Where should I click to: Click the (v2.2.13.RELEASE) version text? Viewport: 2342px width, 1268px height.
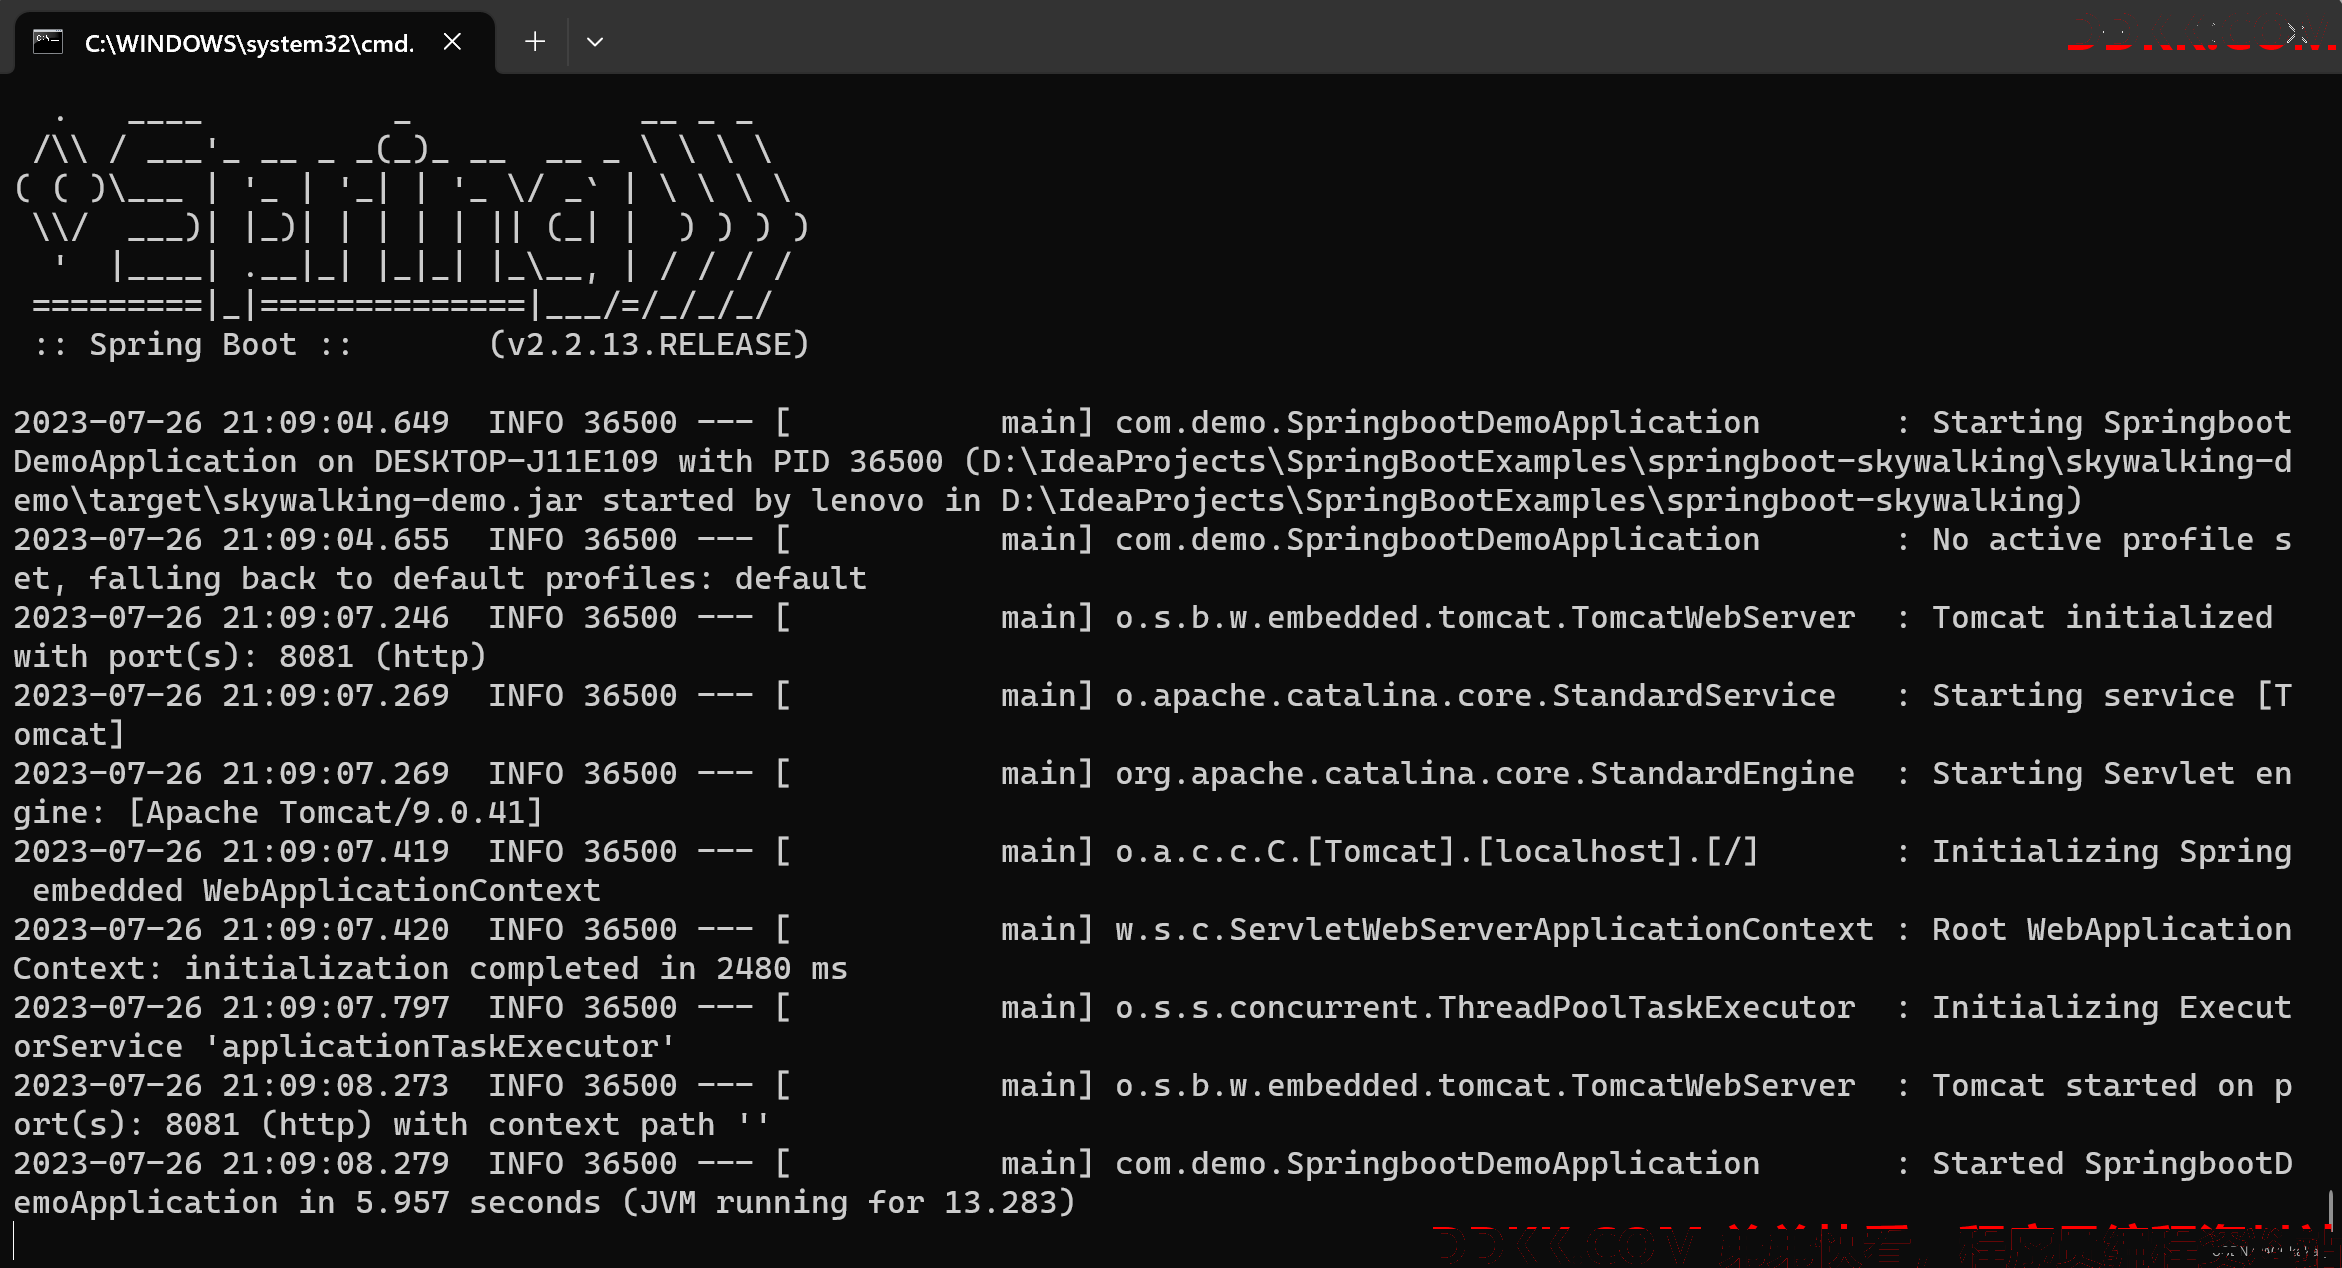(x=649, y=345)
